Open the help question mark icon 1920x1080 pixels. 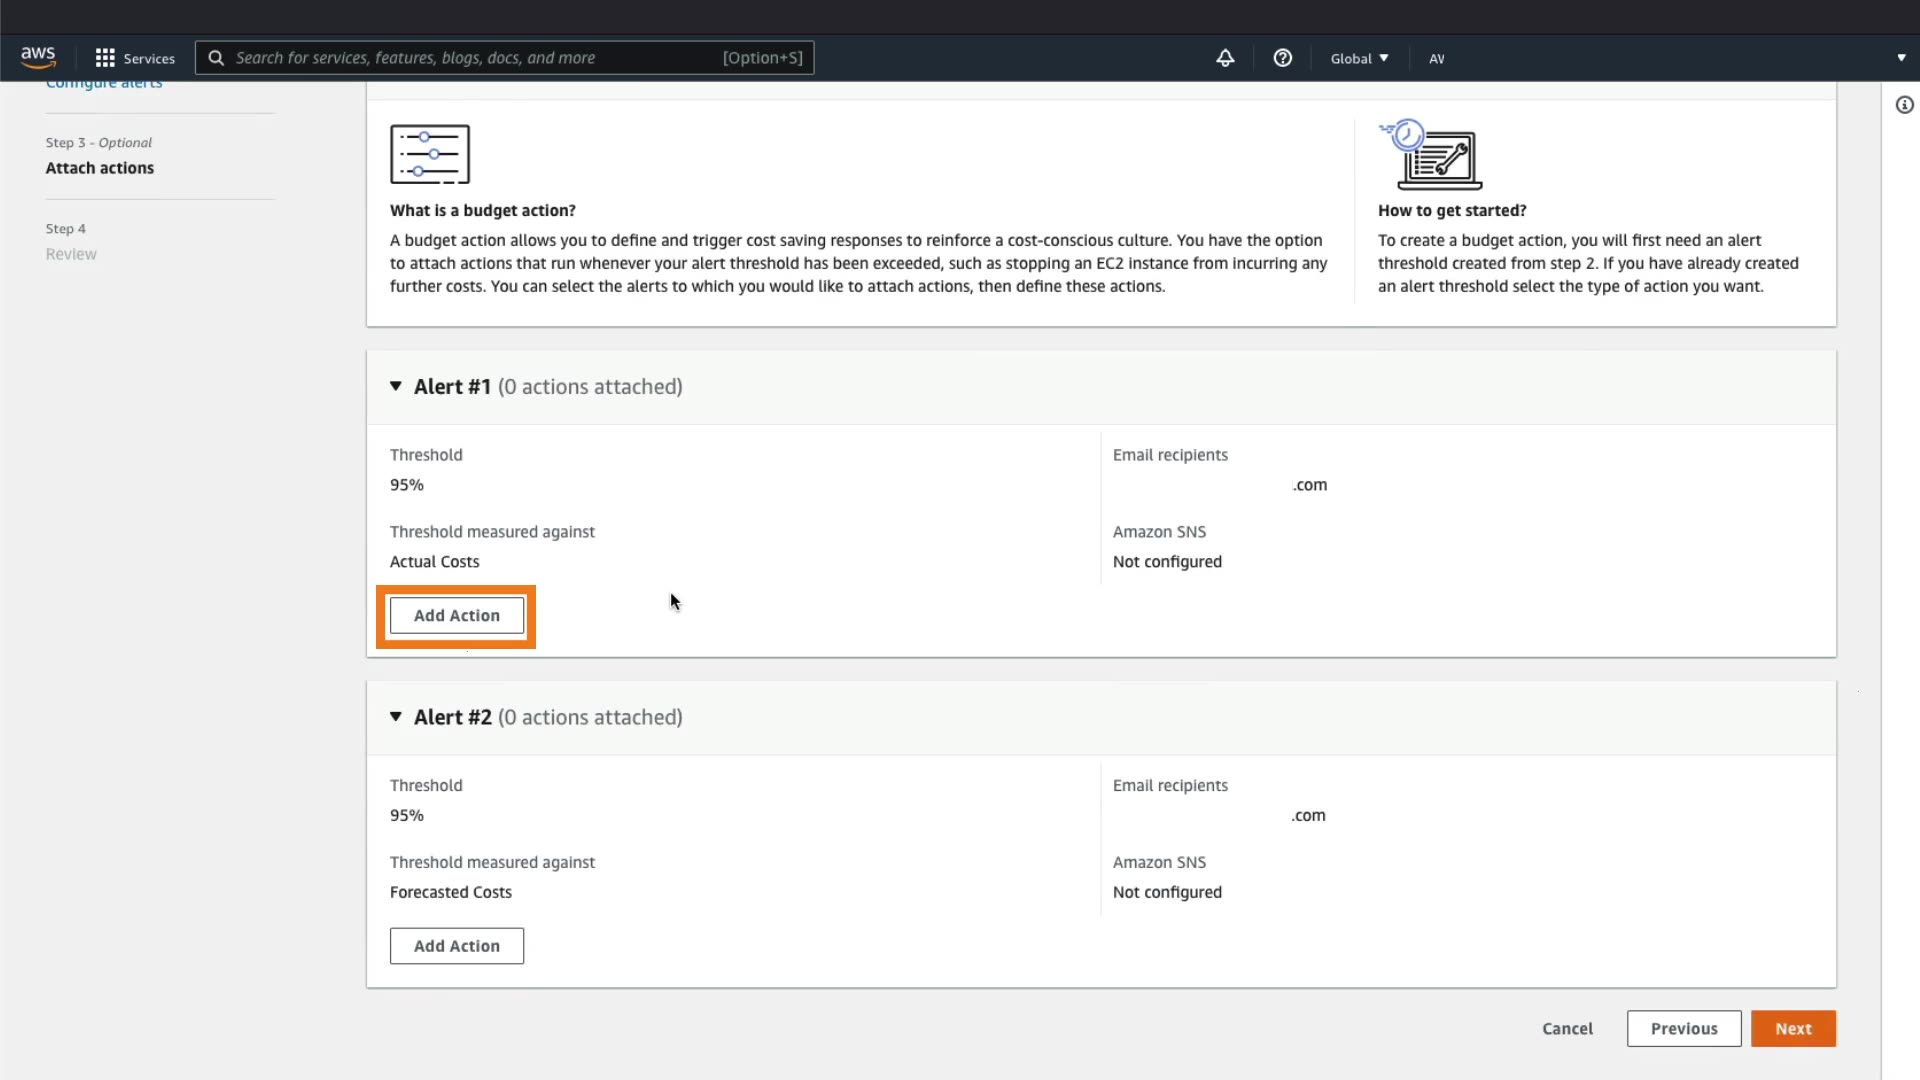tap(1282, 58)
